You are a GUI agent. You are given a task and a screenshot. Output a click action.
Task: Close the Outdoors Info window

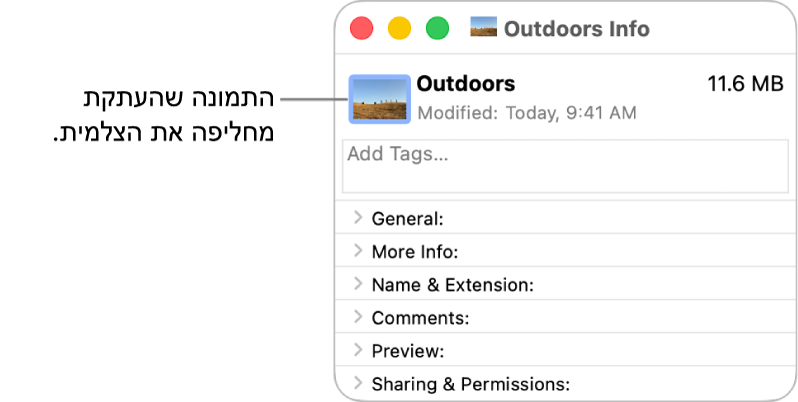pos(361,29)
